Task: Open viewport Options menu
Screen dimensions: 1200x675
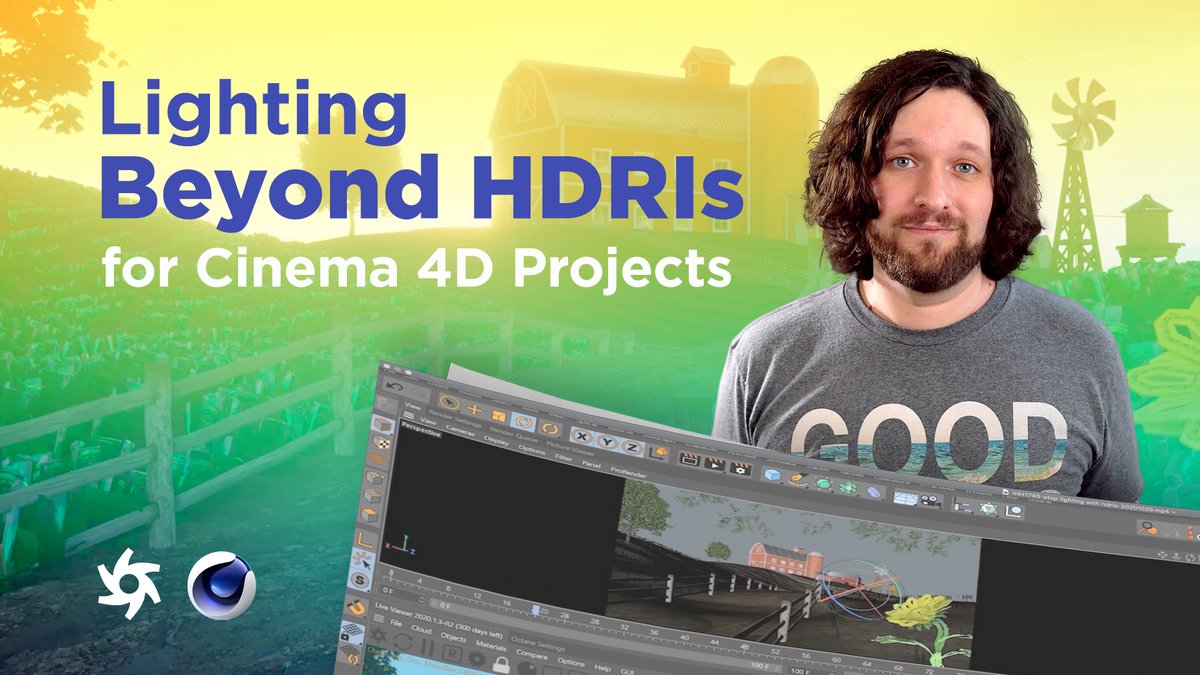Action: point(532,450)
